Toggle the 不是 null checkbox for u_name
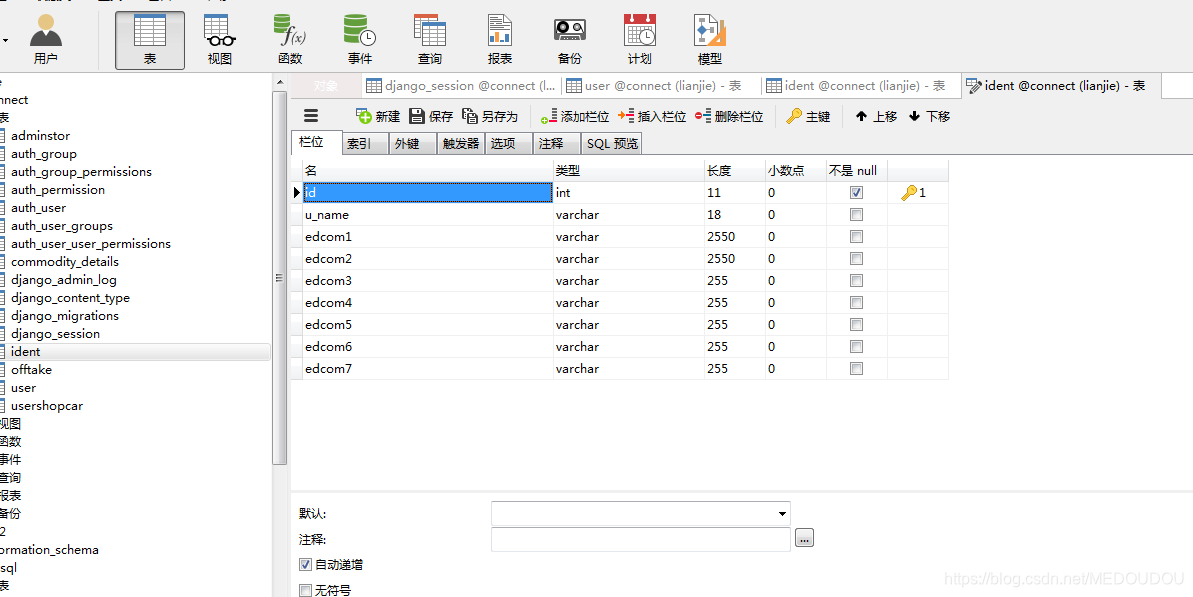The height and width of the screenshot is (597, 1193). click(857, 215)
